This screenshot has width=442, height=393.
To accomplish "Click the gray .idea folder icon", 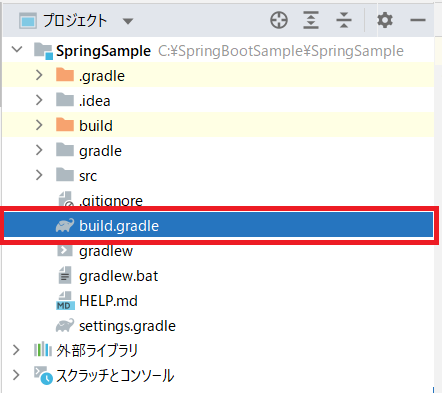I will coord(65,100).
